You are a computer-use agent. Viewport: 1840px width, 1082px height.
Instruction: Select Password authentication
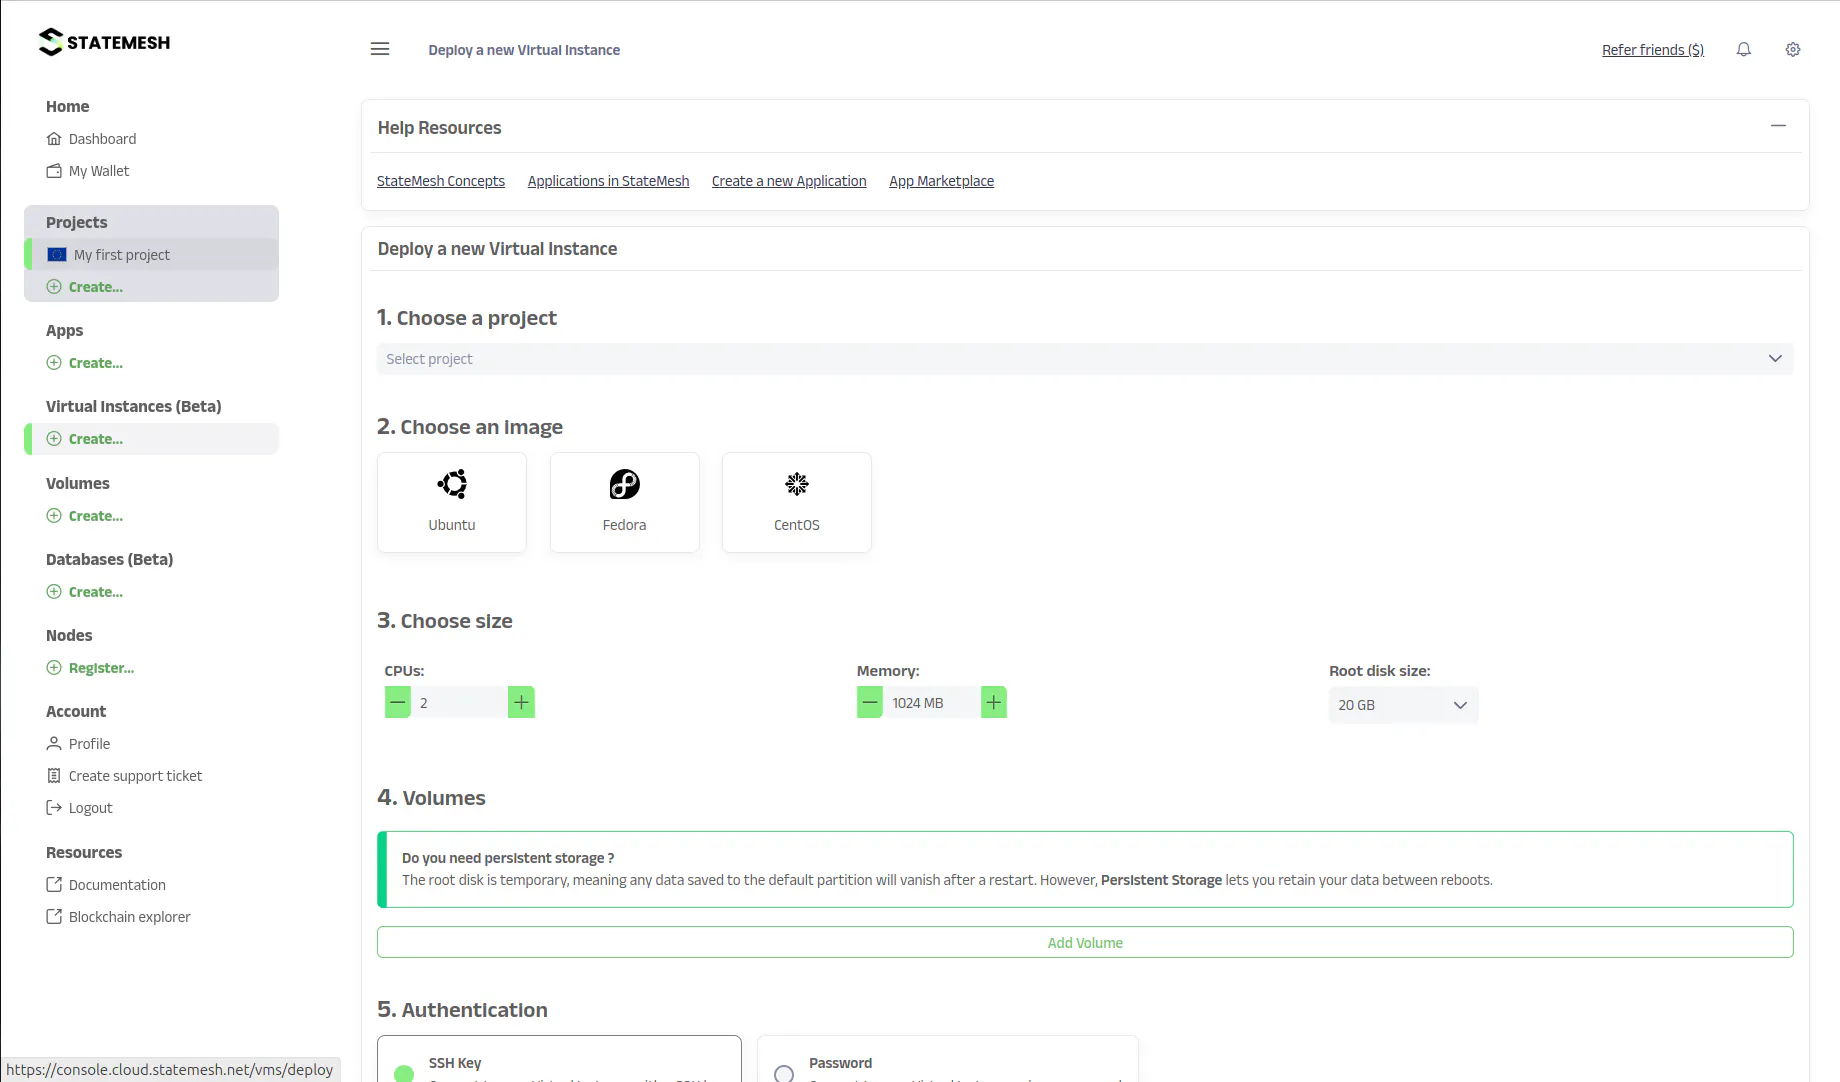[x=947, y=1059]
